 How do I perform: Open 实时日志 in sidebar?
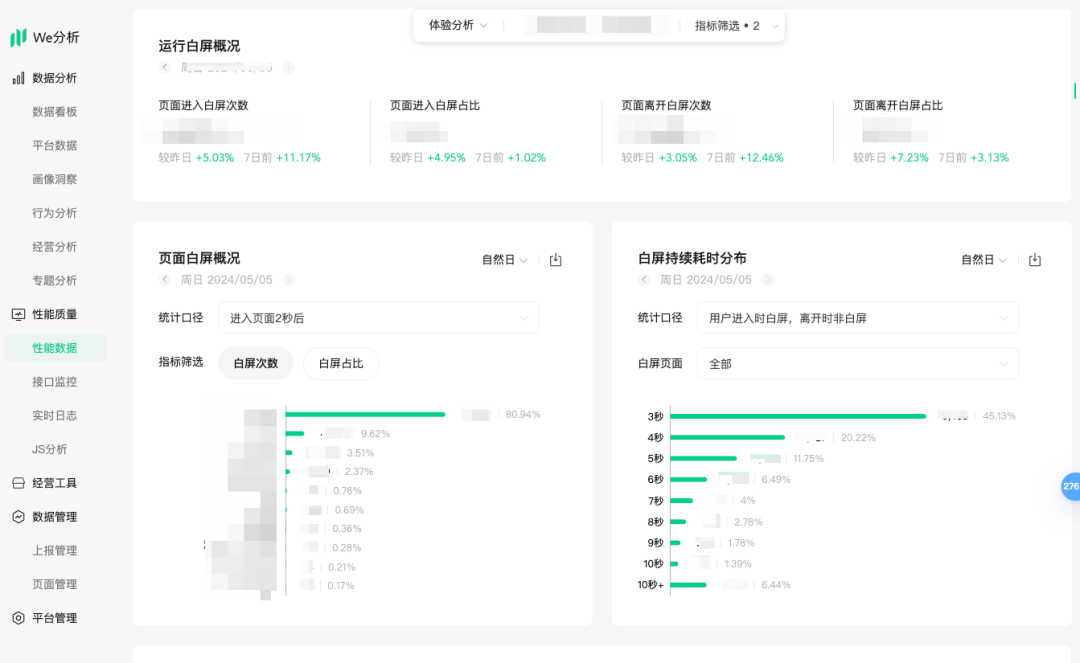[x=54, y=416]
